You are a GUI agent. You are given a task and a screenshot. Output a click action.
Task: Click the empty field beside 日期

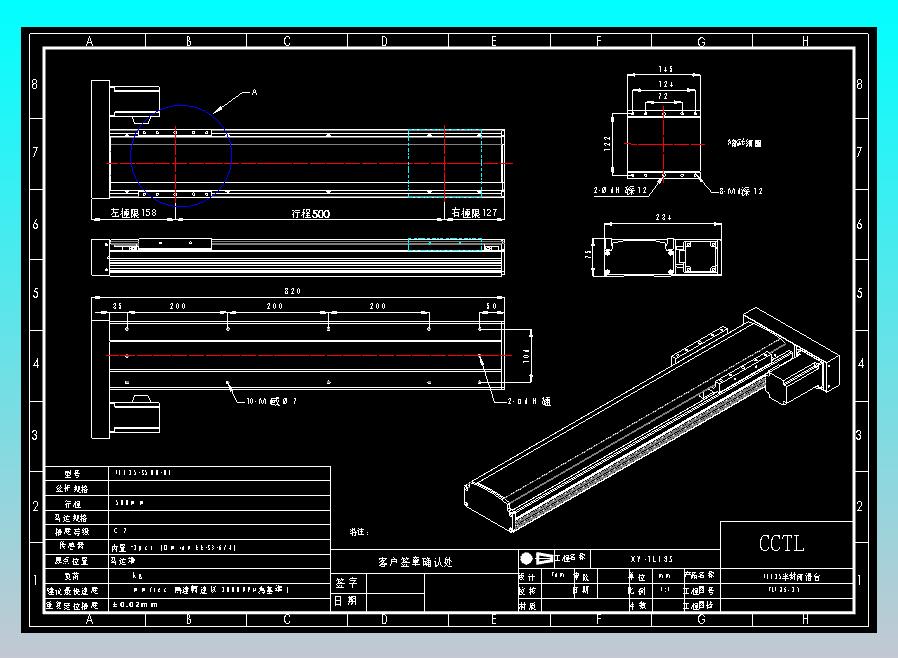[395, 602]
